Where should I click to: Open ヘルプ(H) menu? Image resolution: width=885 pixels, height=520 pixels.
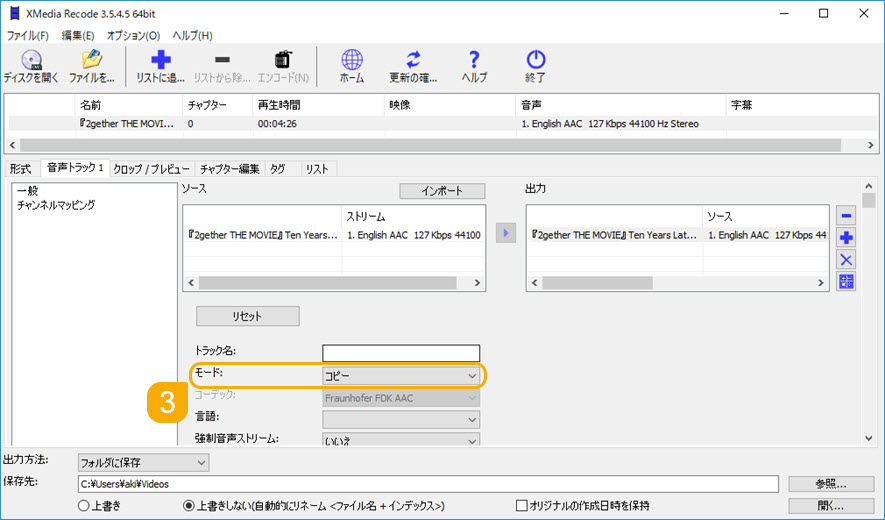click(x=192, y=36)
